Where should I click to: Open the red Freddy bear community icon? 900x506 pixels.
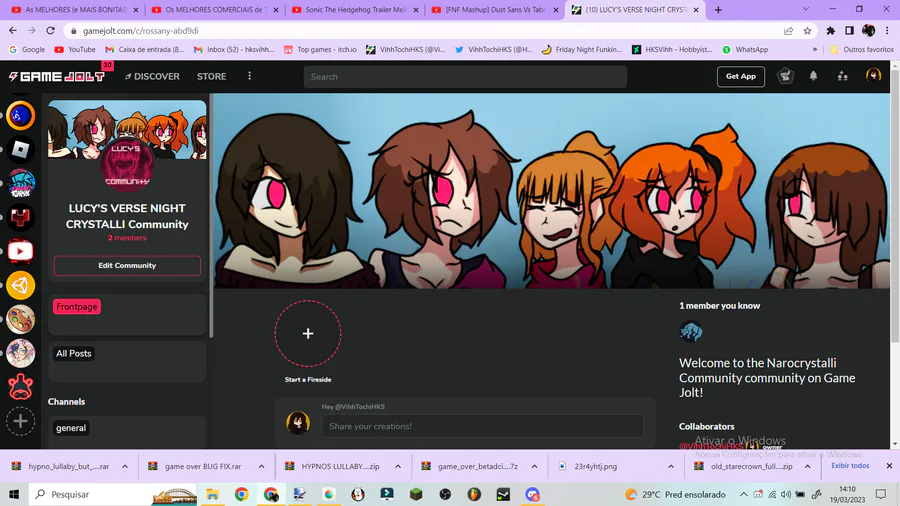21,387
